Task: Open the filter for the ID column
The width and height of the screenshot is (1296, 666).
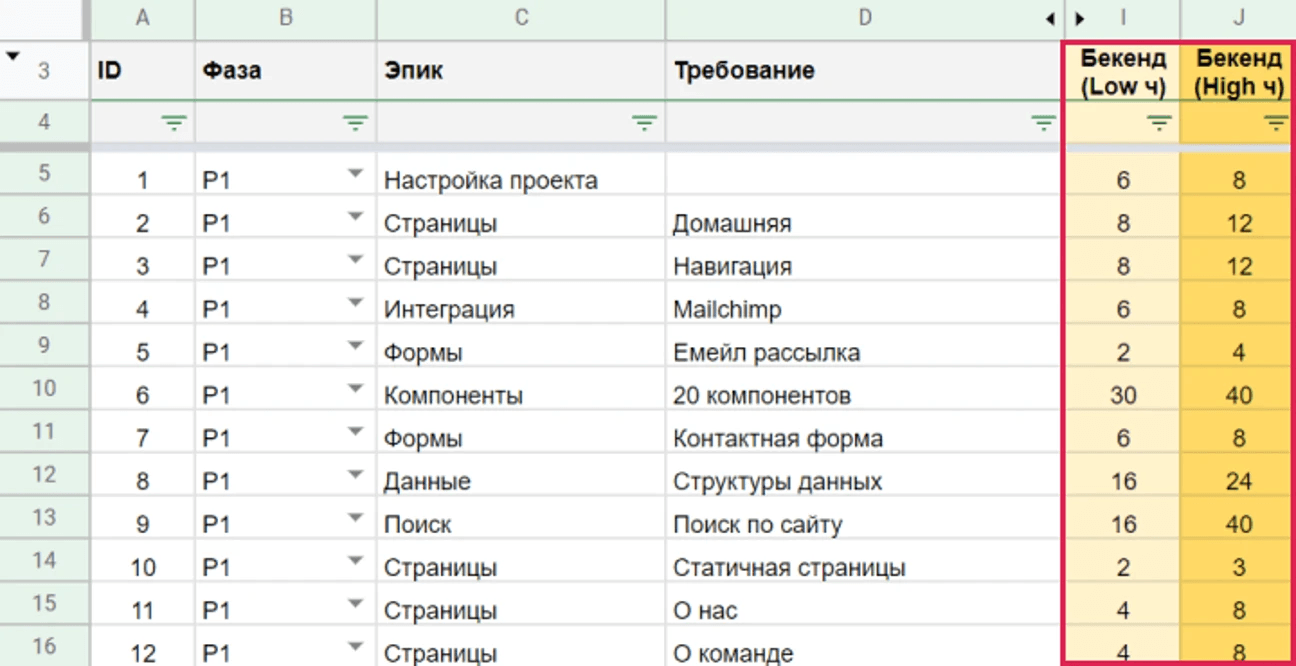Action: pos(174,124)
